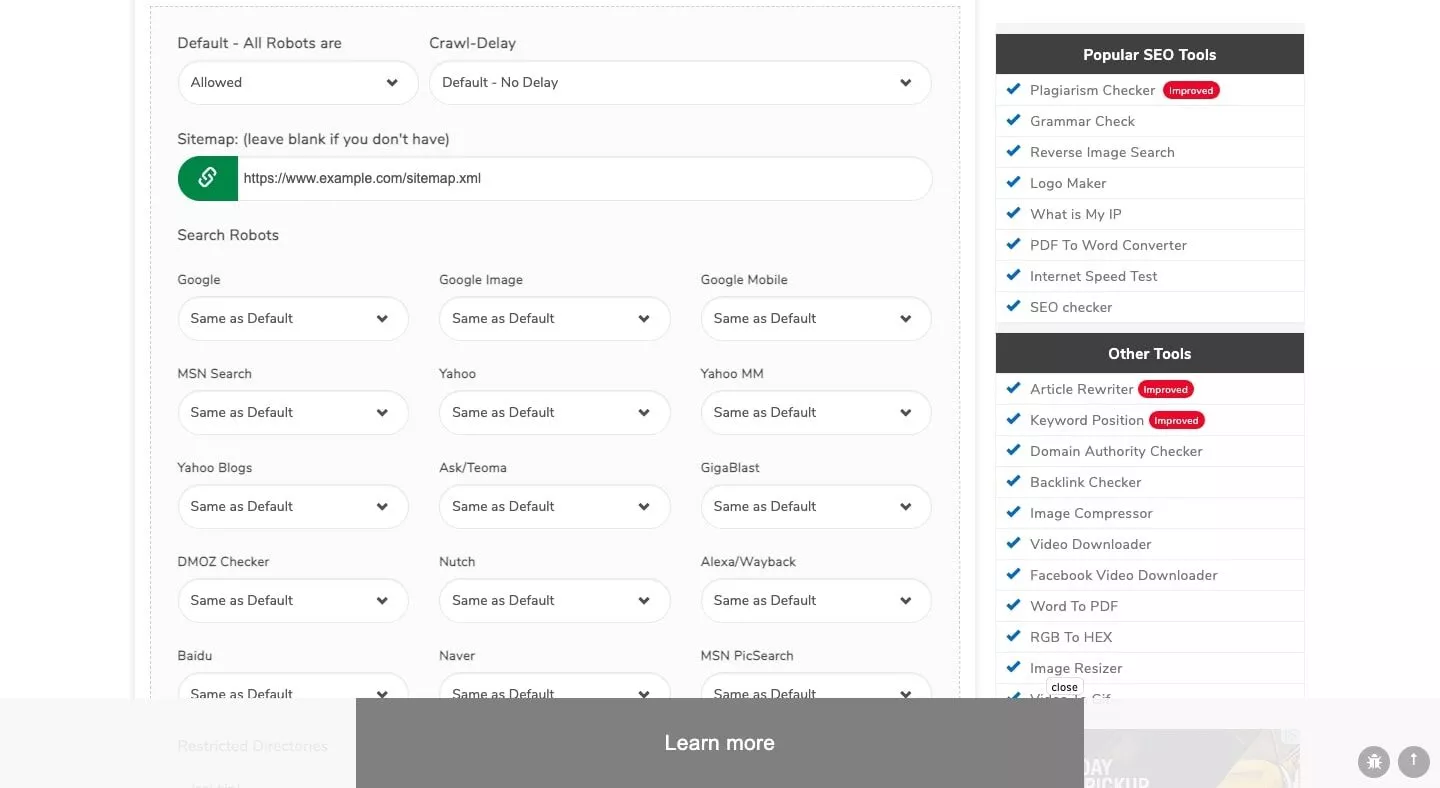The height and width of the screenshot is (788, 1440).
Task: Click the Learn more button
Action: point(719,742)
